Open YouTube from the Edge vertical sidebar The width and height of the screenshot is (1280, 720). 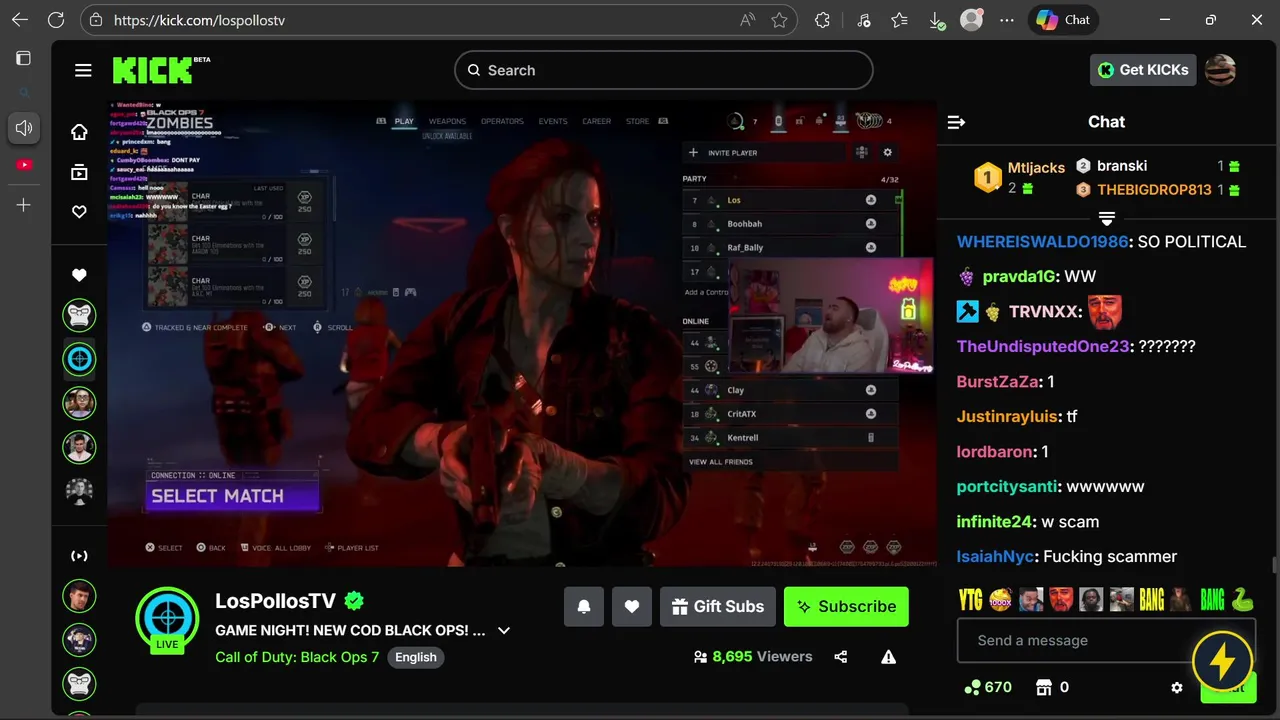pos(24,164)
